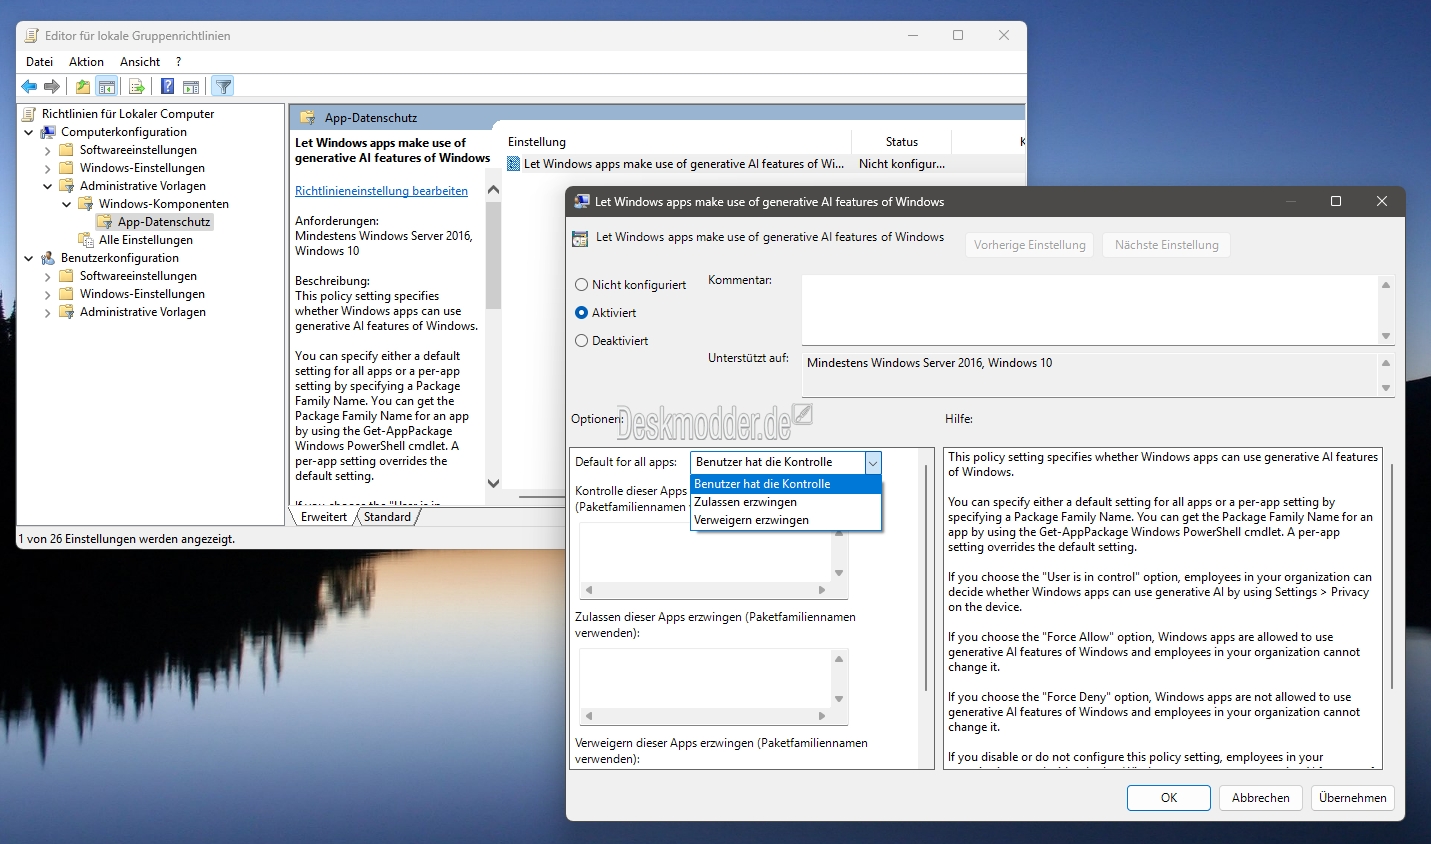Collapse the Computerkonfiguration tree node
The image size is (1431, 844).
coord(29,132)
